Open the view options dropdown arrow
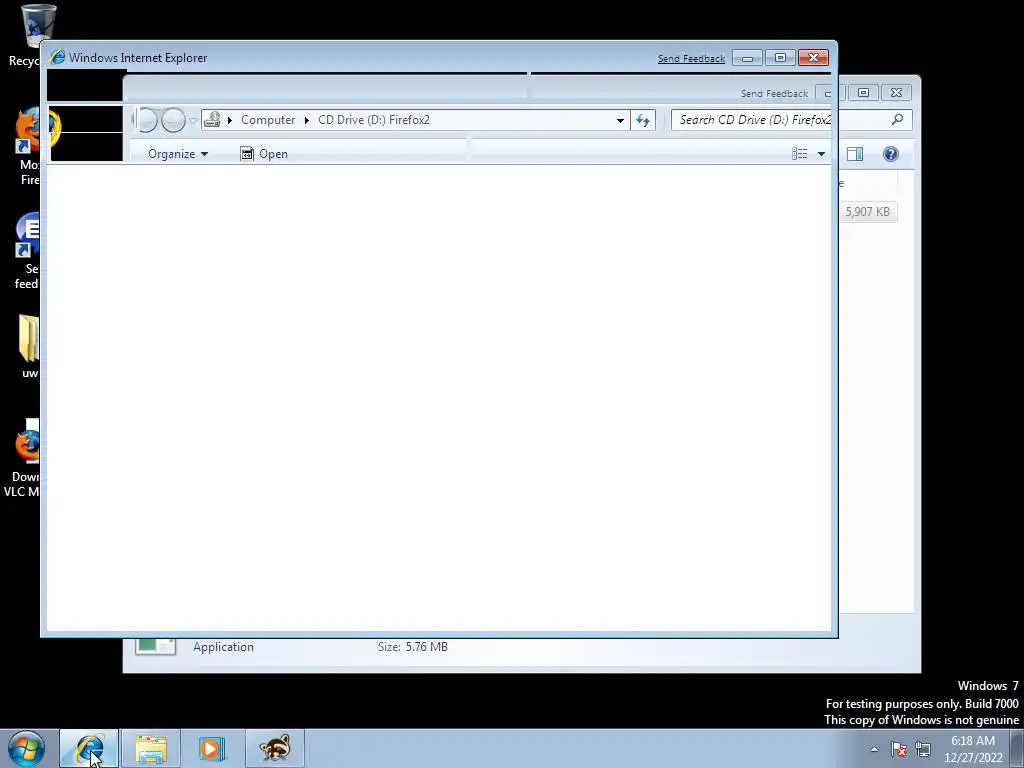This screenshot has height=768, width=1024. 822,153
